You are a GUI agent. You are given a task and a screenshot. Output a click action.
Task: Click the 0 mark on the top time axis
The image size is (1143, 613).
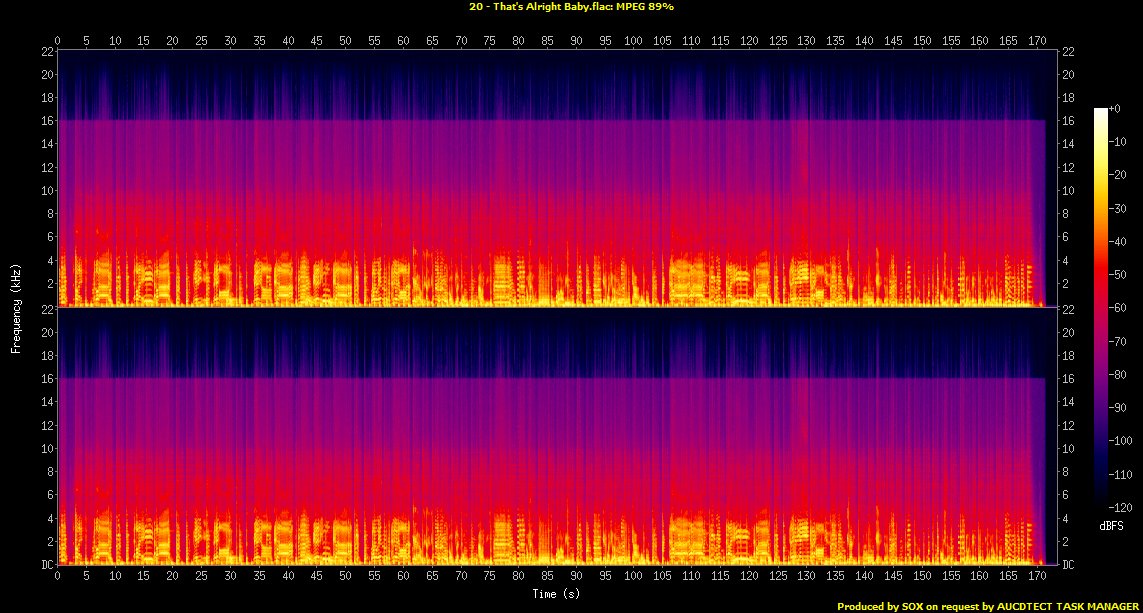[58, 41]
